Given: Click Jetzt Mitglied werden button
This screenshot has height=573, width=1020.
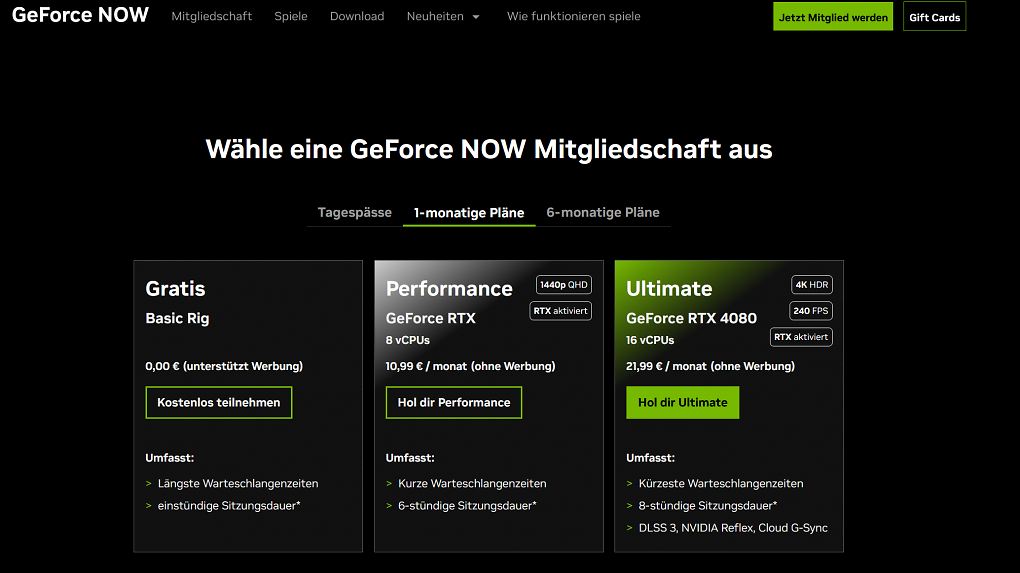Looking at the screenshot, I should pos(833,17).
